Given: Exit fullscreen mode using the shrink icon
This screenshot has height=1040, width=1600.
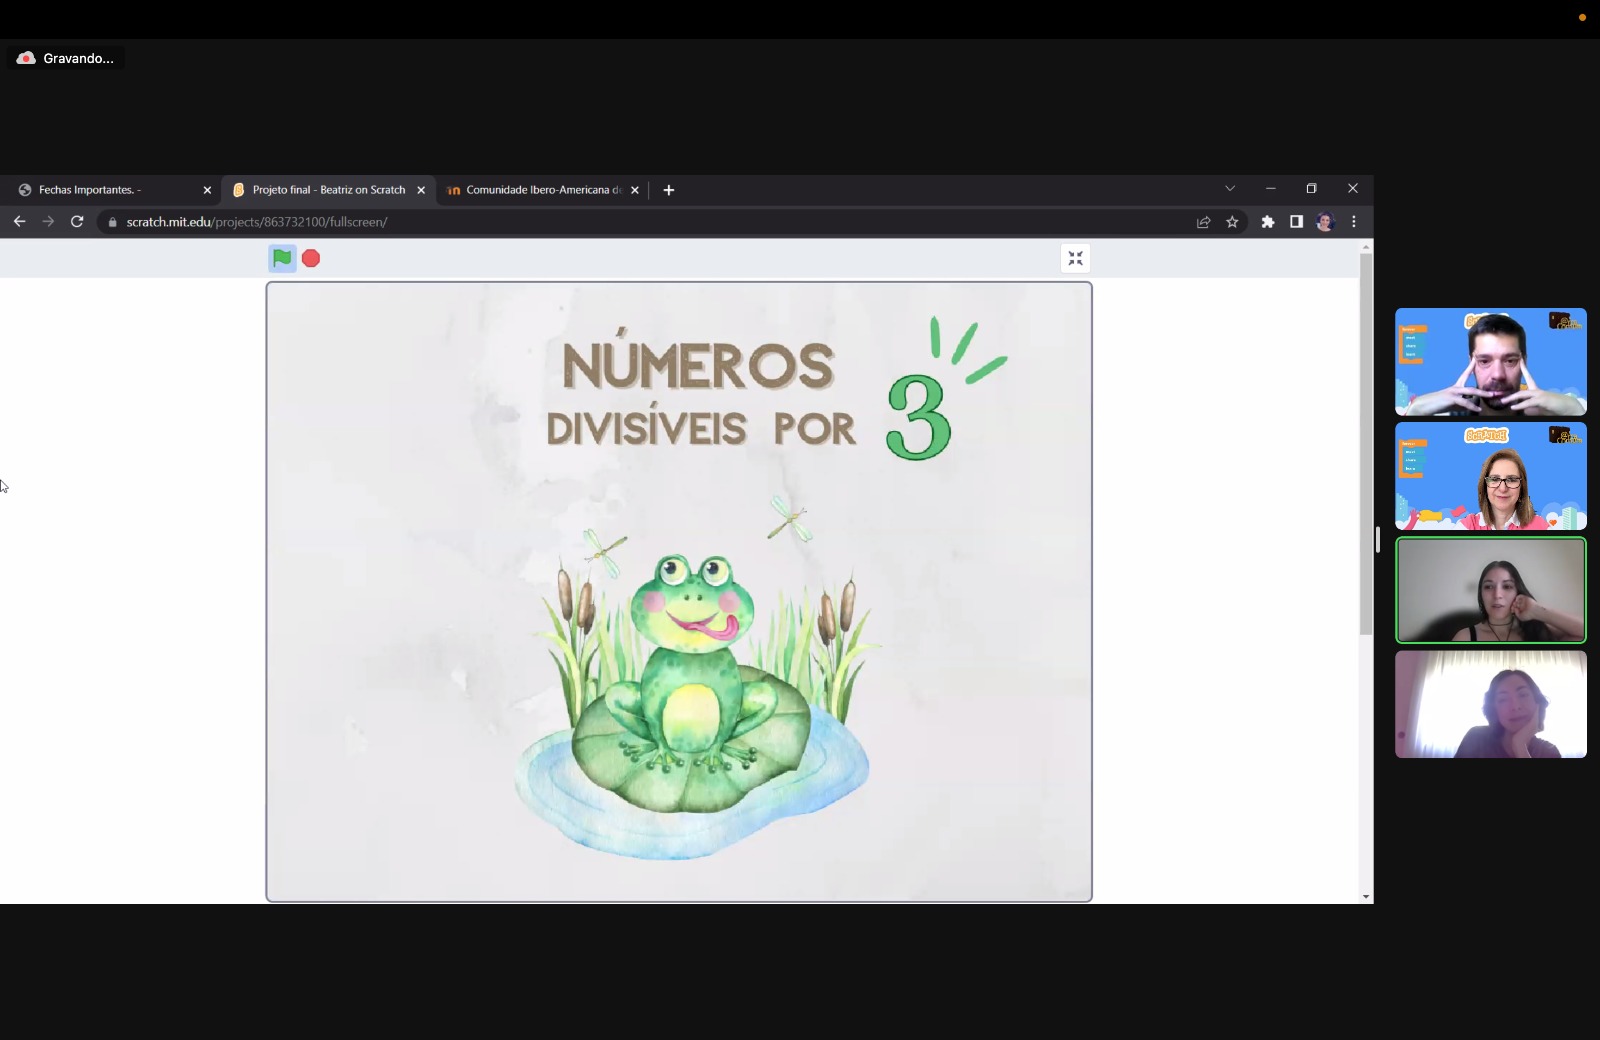Looking at the screenshot, I should 1075,259.
